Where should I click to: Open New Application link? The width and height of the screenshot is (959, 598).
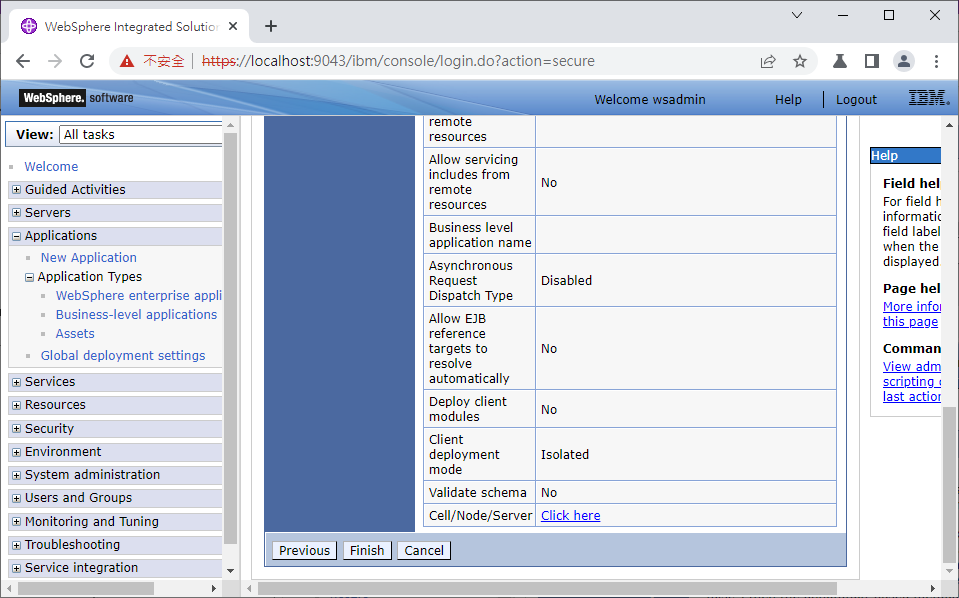tap(89, 257)
